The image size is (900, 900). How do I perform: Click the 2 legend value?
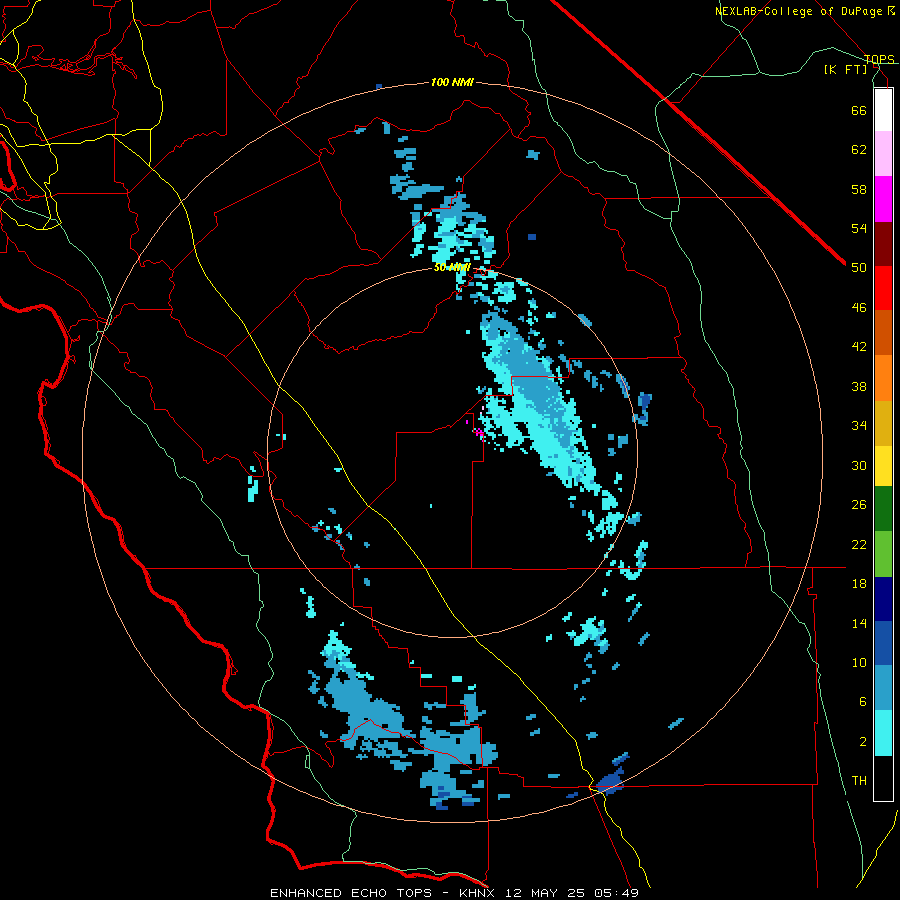click(x=862, y=742)
